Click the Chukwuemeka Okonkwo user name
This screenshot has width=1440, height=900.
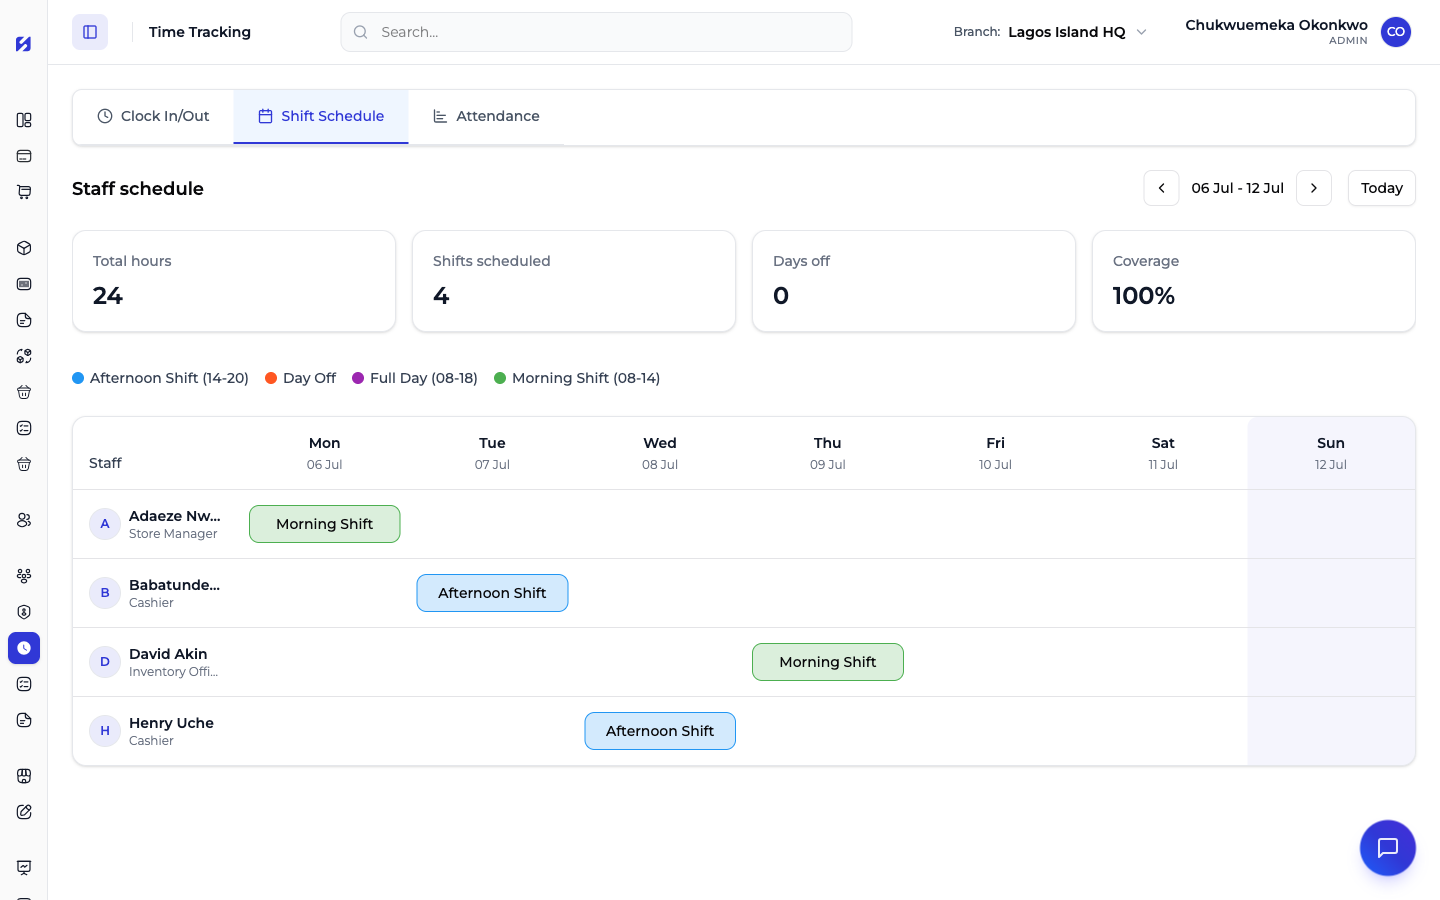(1276, 25)
